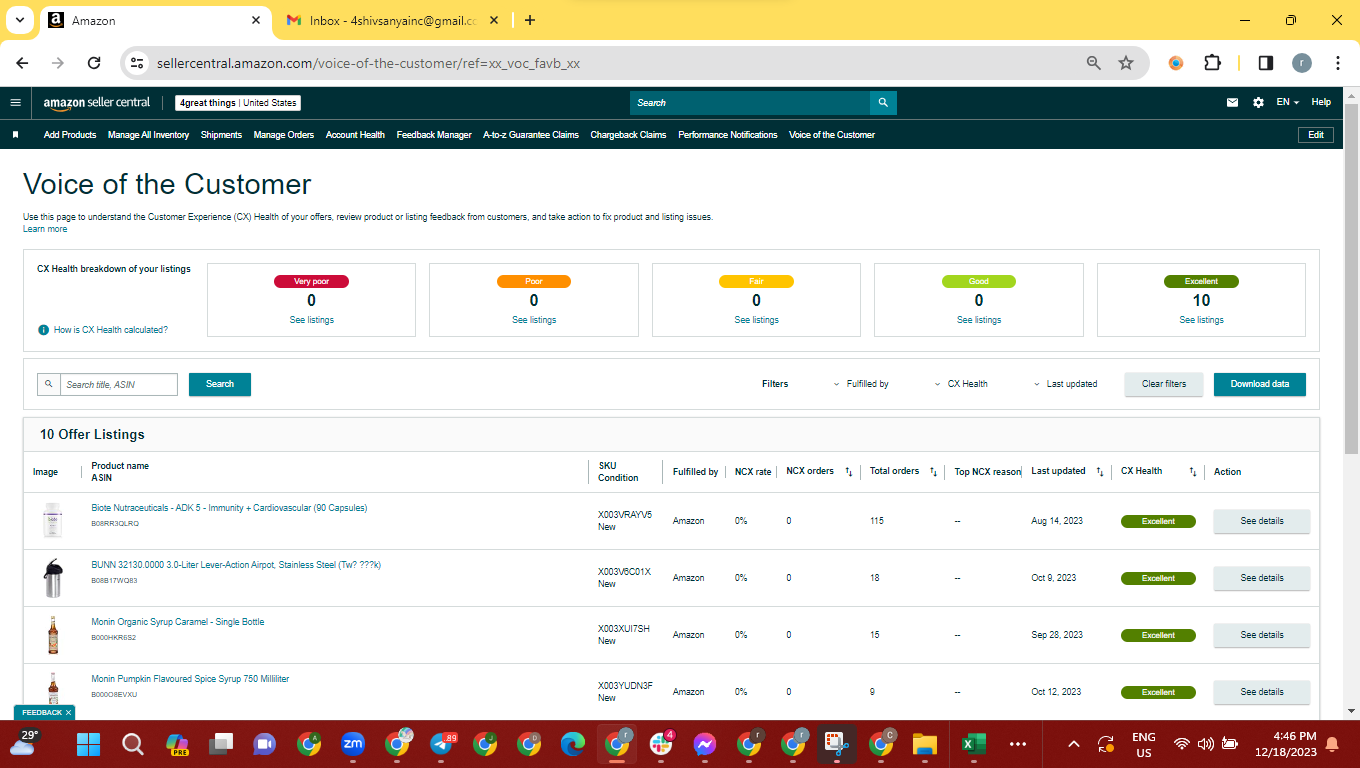Navigate to Manage Orders
The width and height of the screenshot is (1360, 768).
(284, 135)
